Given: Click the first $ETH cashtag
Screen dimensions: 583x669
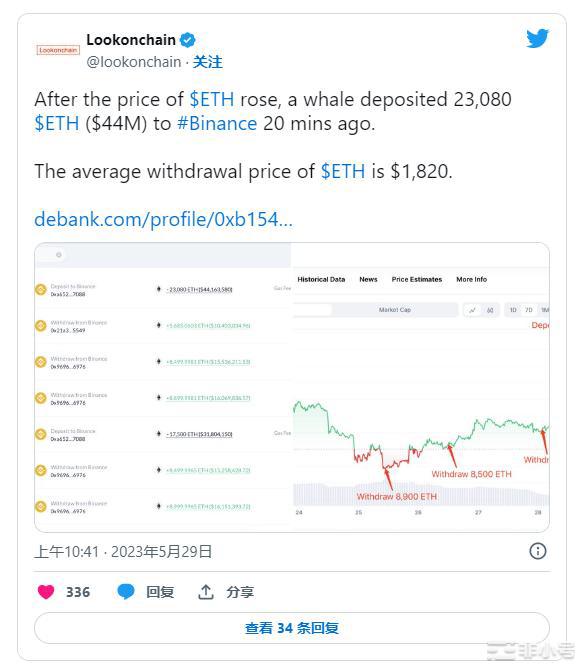Looking at the screenshot, I should 212,99.
